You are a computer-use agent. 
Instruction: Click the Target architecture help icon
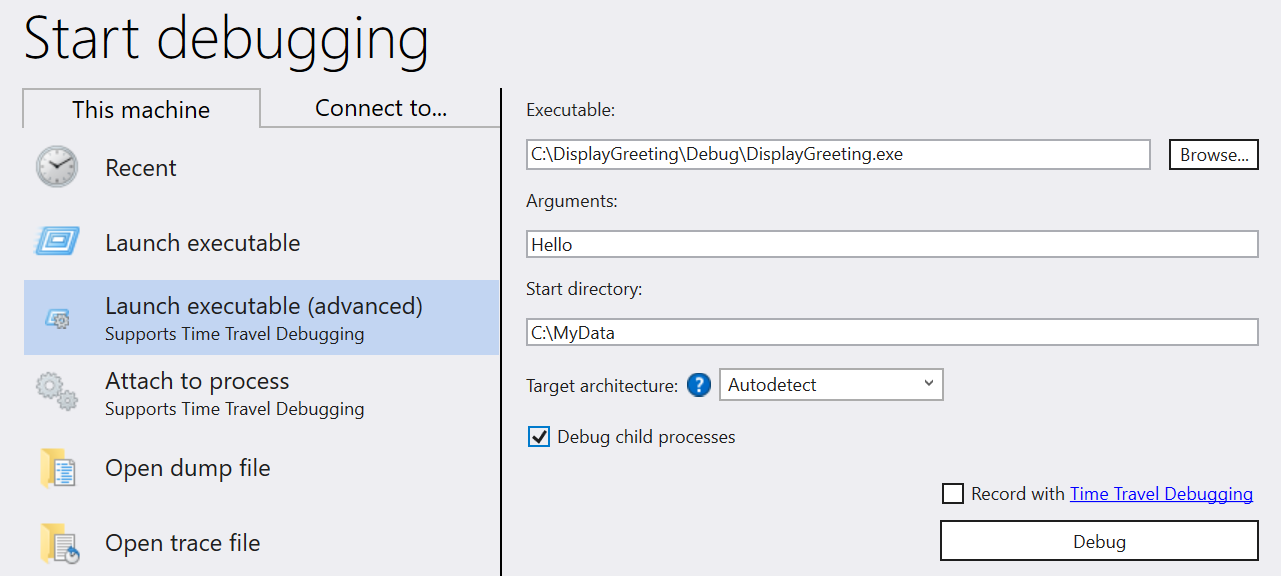click(697, 384)
